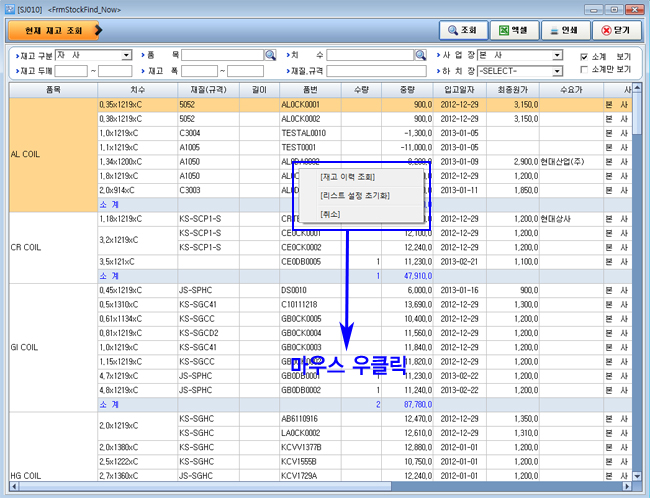Image resolution: width=650 pixels, height=498 pixels.
Task: Select the material cell C3004
Action: pos(209,134)
